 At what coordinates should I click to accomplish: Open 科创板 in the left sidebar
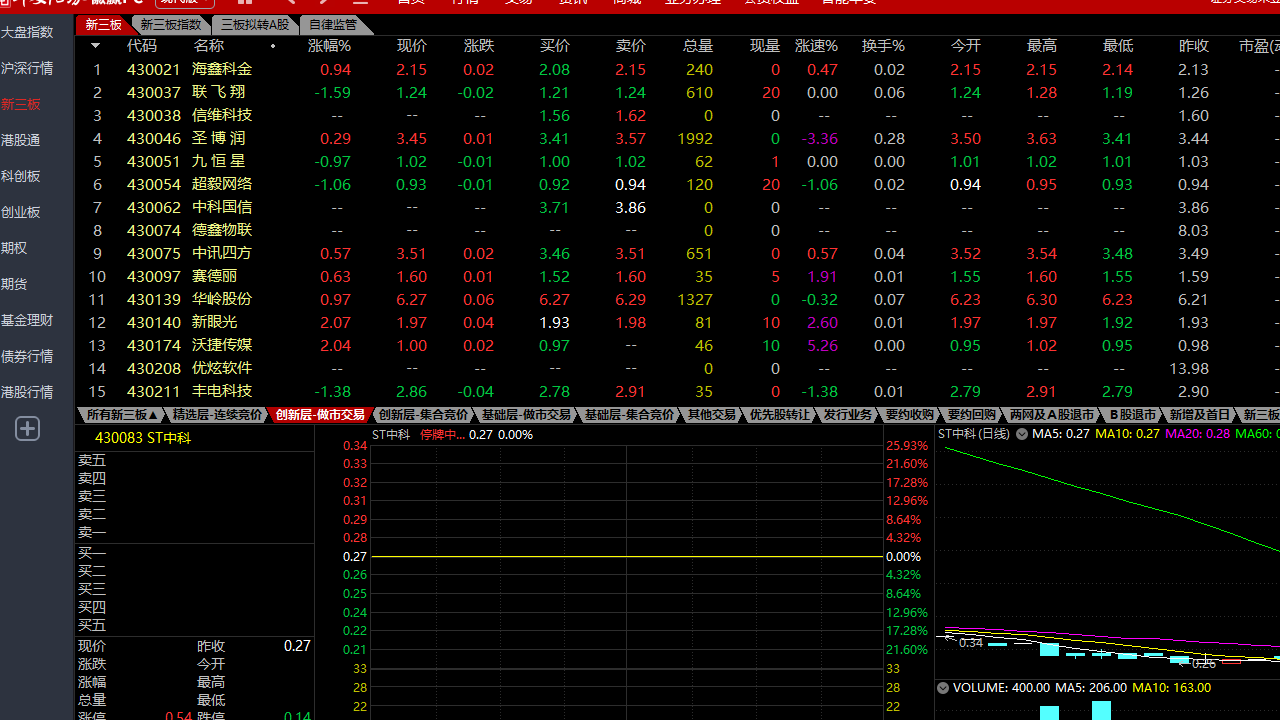coord(21,176)
